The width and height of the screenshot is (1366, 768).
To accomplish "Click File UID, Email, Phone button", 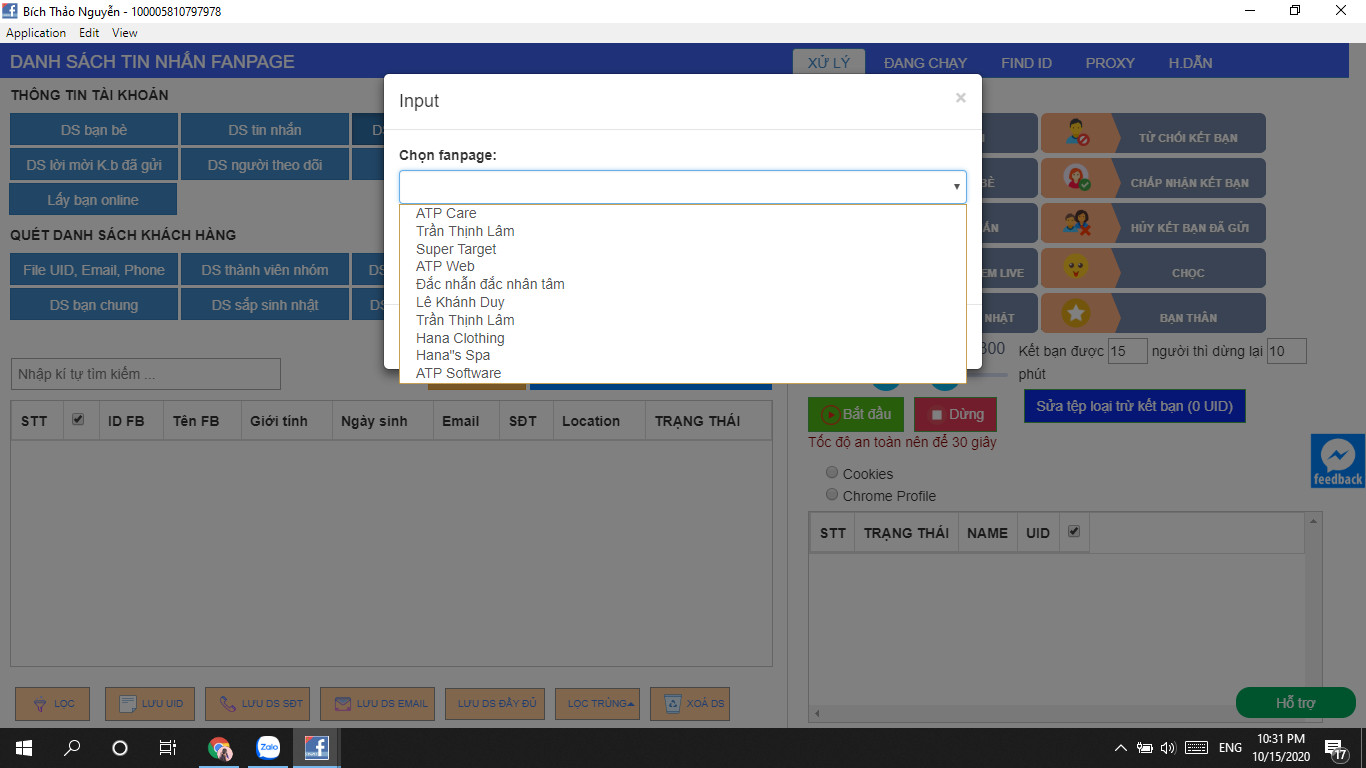I will coord(94,270).
